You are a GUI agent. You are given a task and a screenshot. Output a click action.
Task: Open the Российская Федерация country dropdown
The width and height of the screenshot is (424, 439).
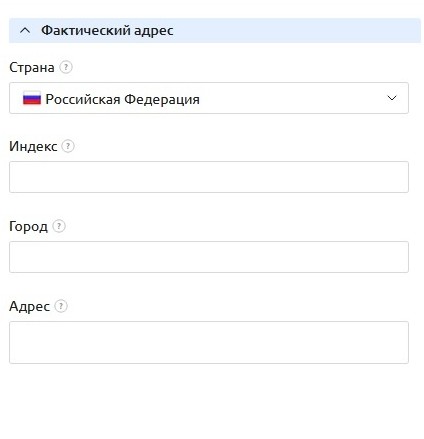209,98
